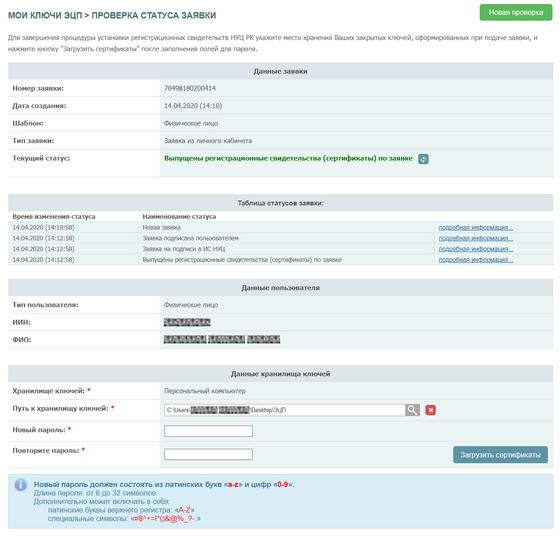Open details link for 'Заявка подписана пользователем'
The image size is (560, 538).
[x=476, y=238]
